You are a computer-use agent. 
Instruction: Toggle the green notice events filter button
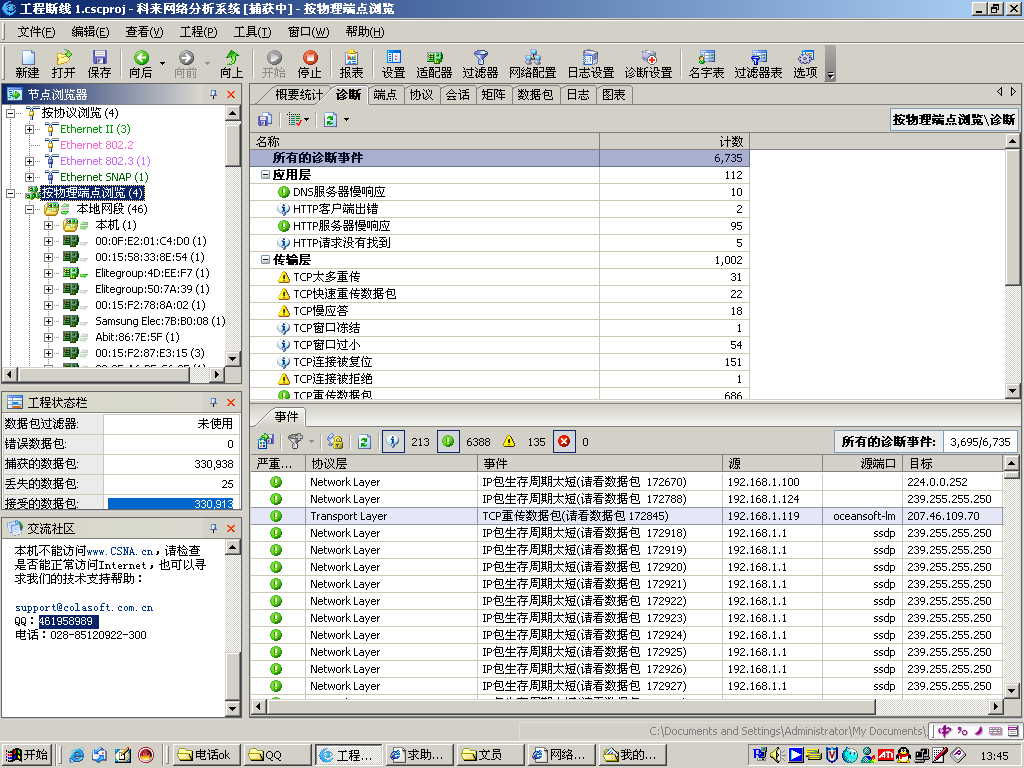point(449,441)
